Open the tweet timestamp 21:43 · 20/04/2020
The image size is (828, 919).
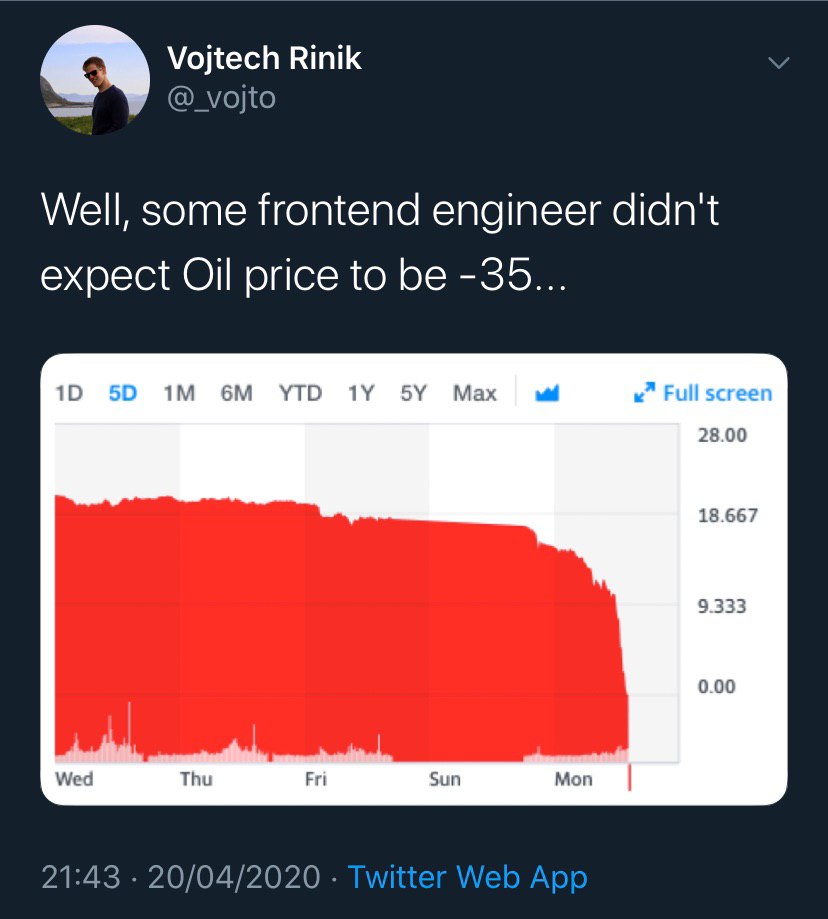(x=185, y=877)
